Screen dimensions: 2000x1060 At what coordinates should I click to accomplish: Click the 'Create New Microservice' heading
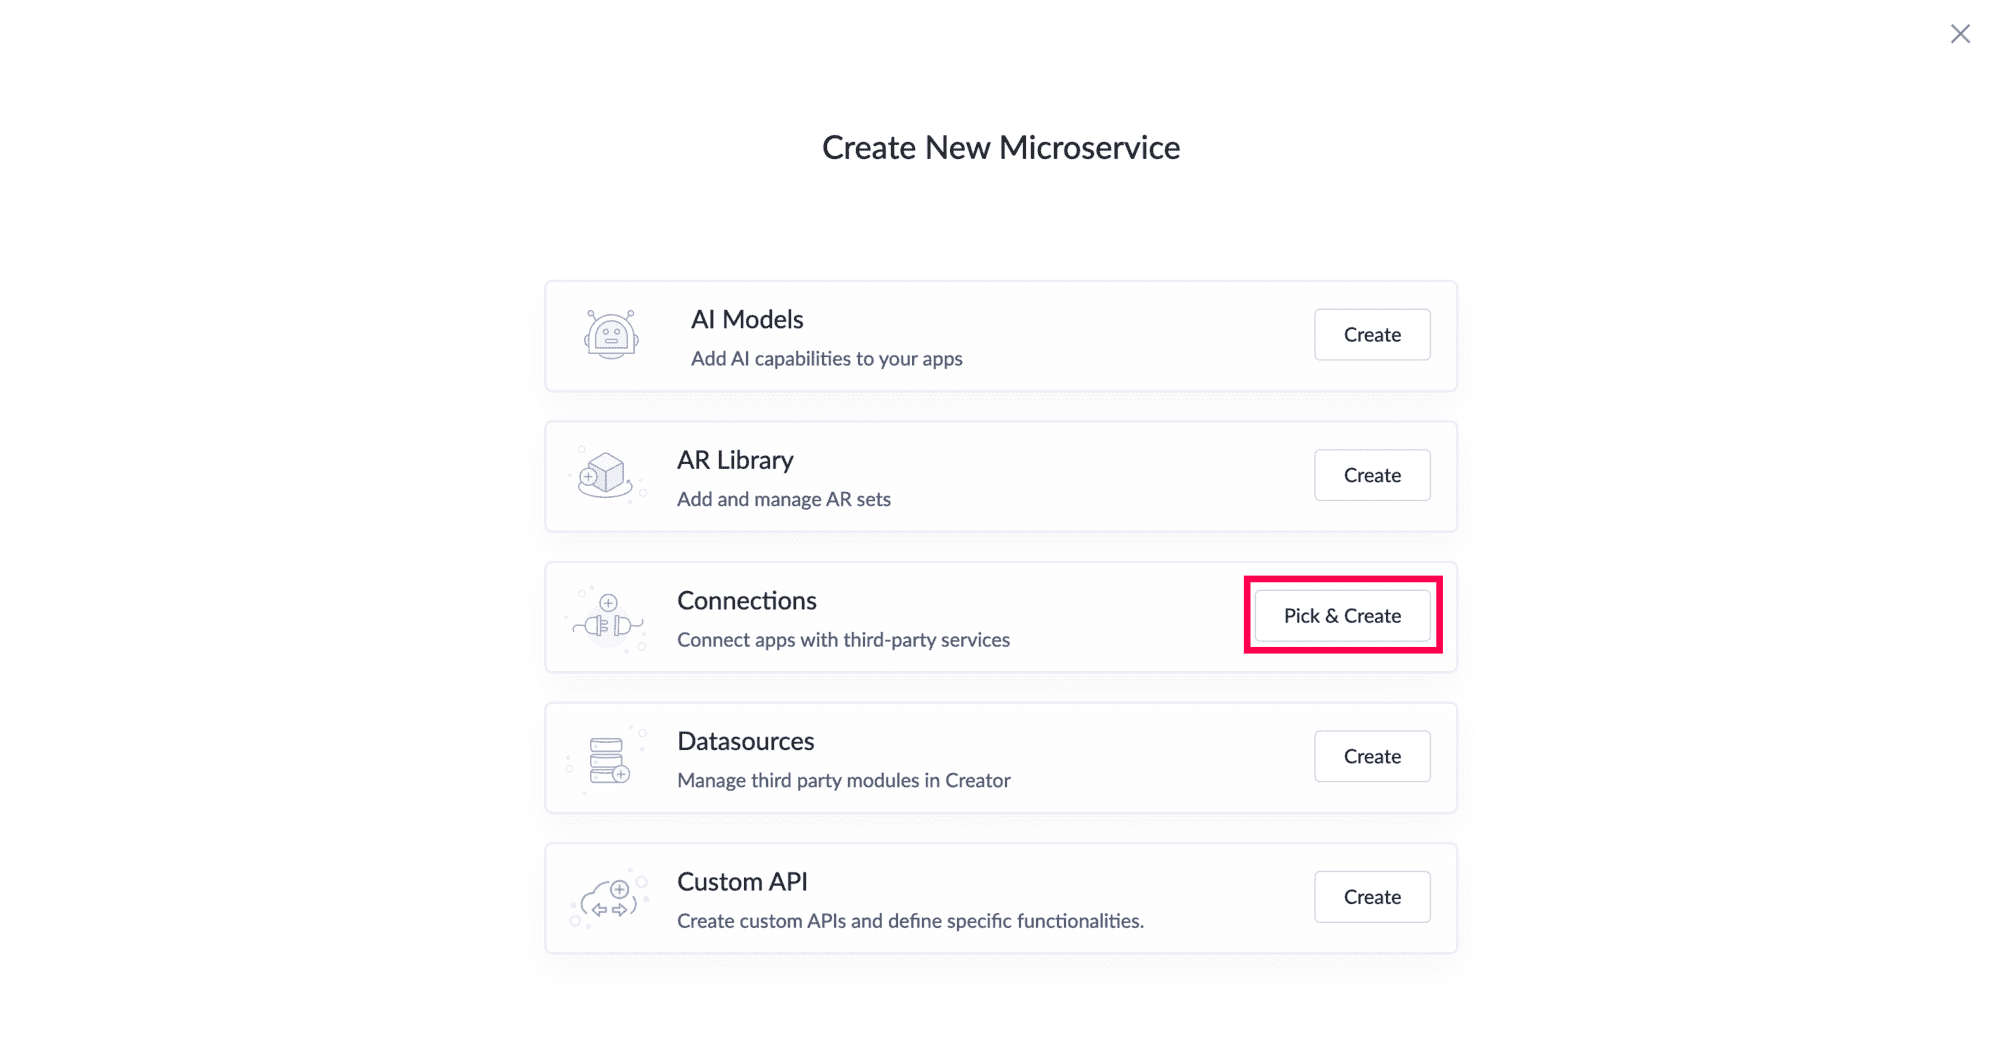tap(1001, 148)
